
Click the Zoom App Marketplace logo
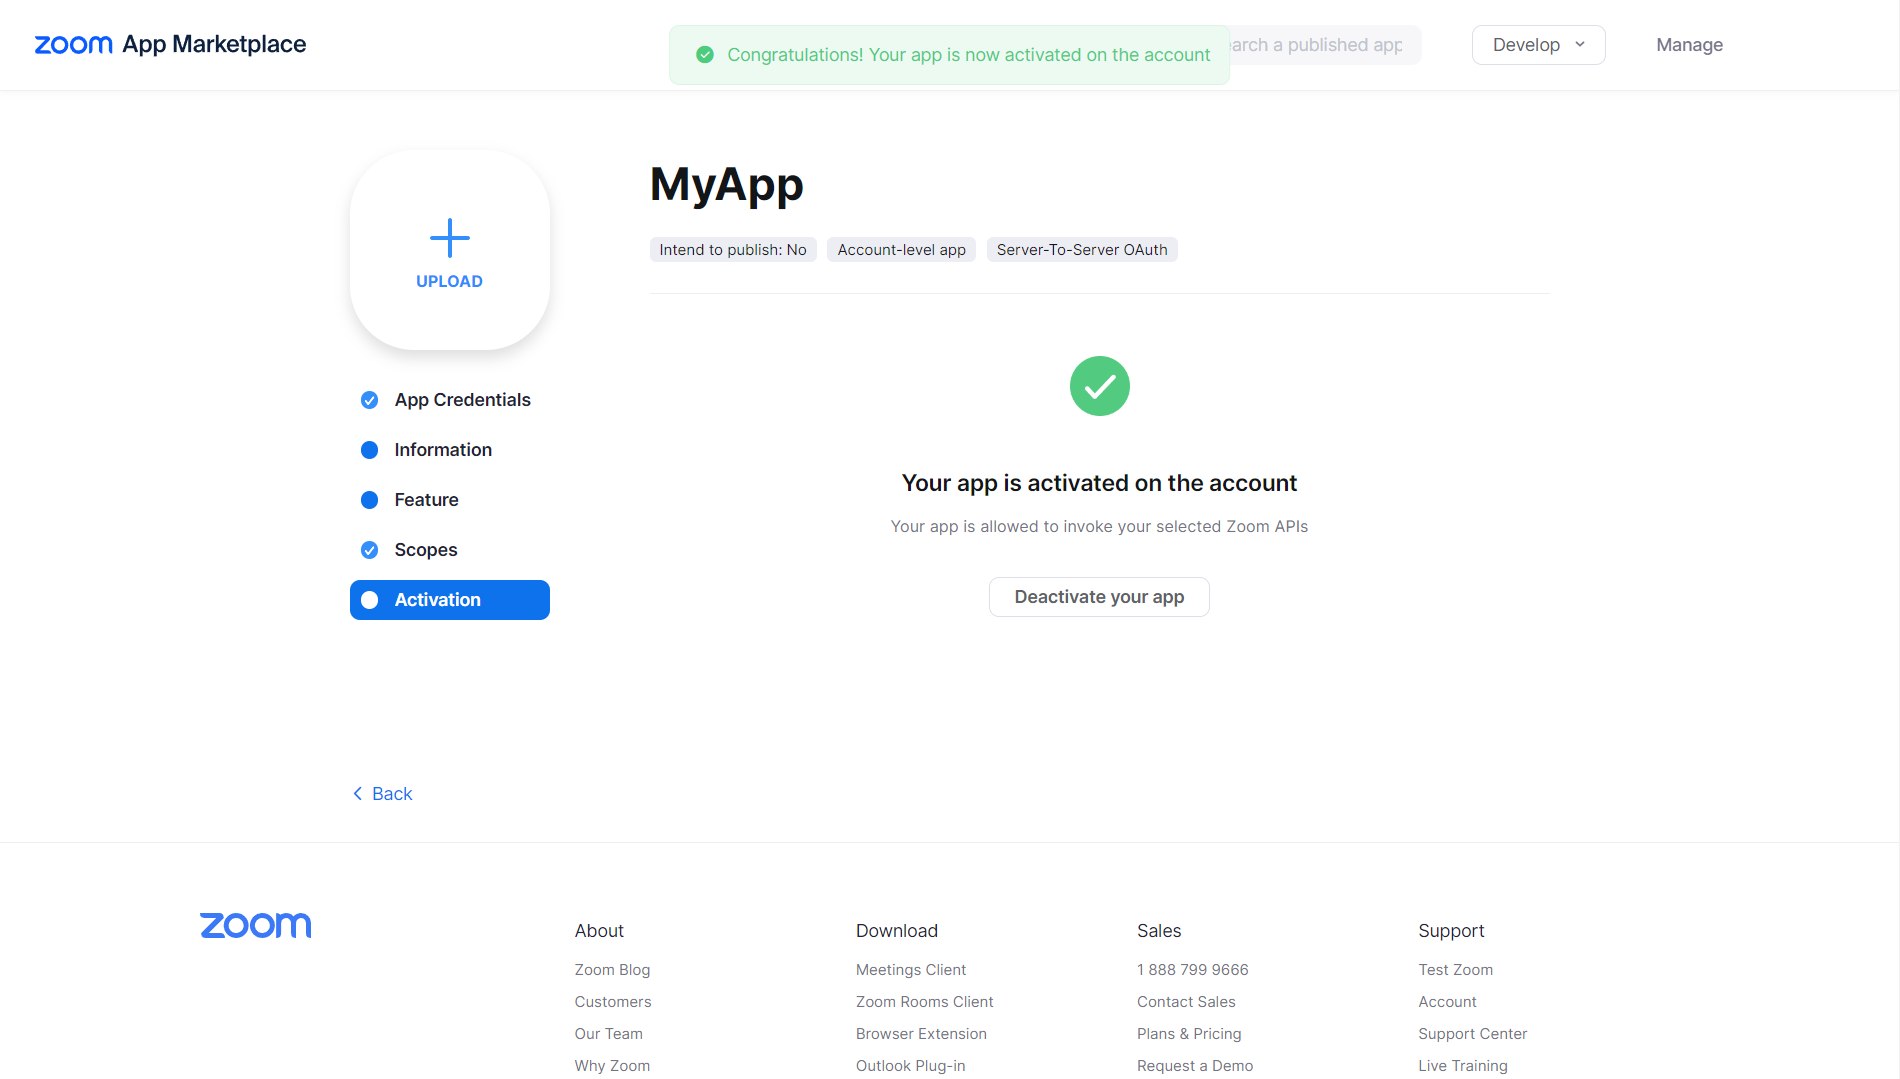(x=170, y=45)
